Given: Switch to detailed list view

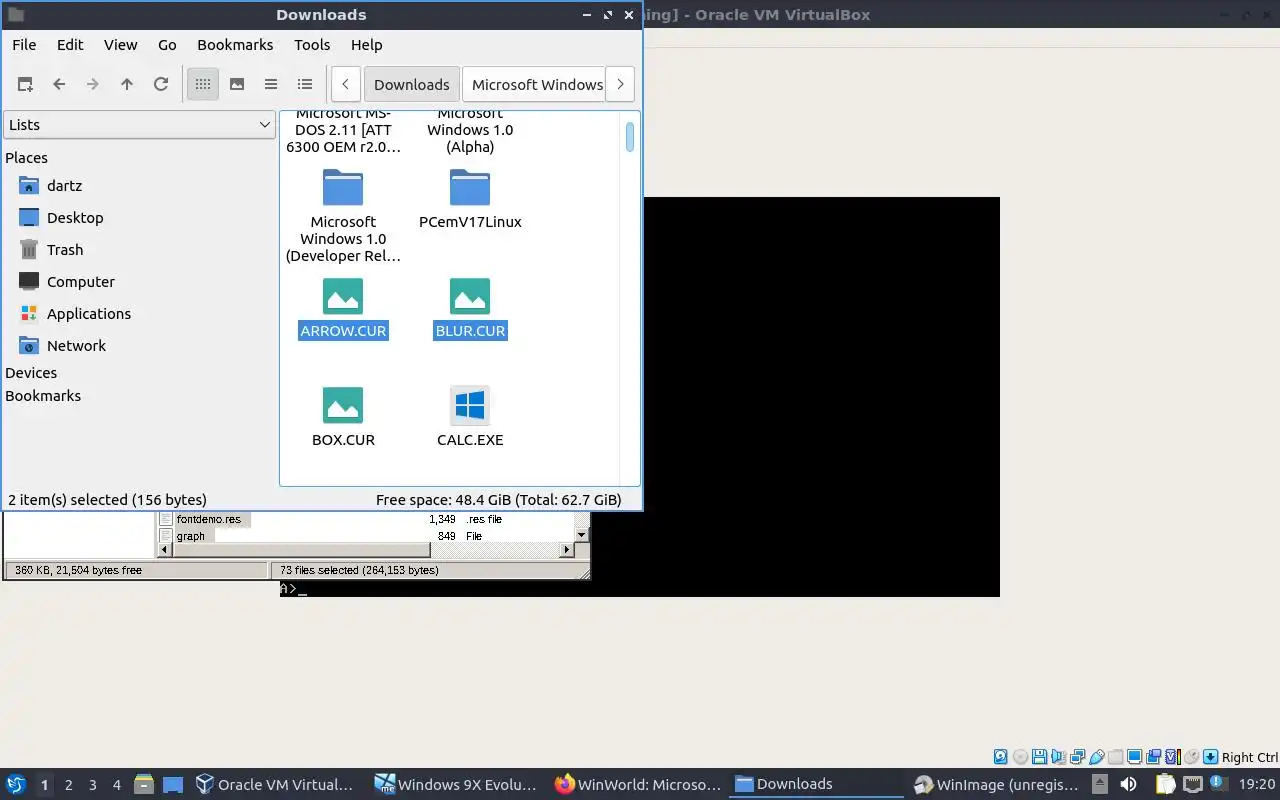Looking at the screenshot, I should pos(305,85).
